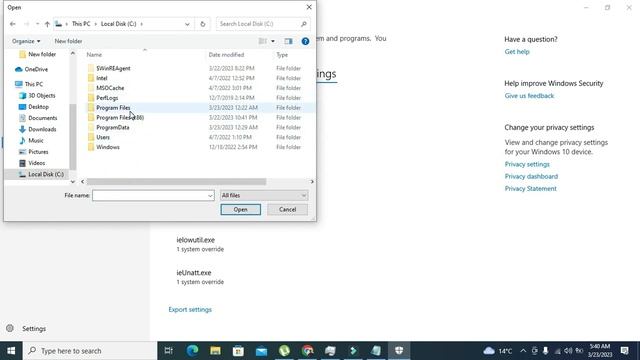Click the microphone icon in system tray
The image size is (640, 360).
coord(545,351)
